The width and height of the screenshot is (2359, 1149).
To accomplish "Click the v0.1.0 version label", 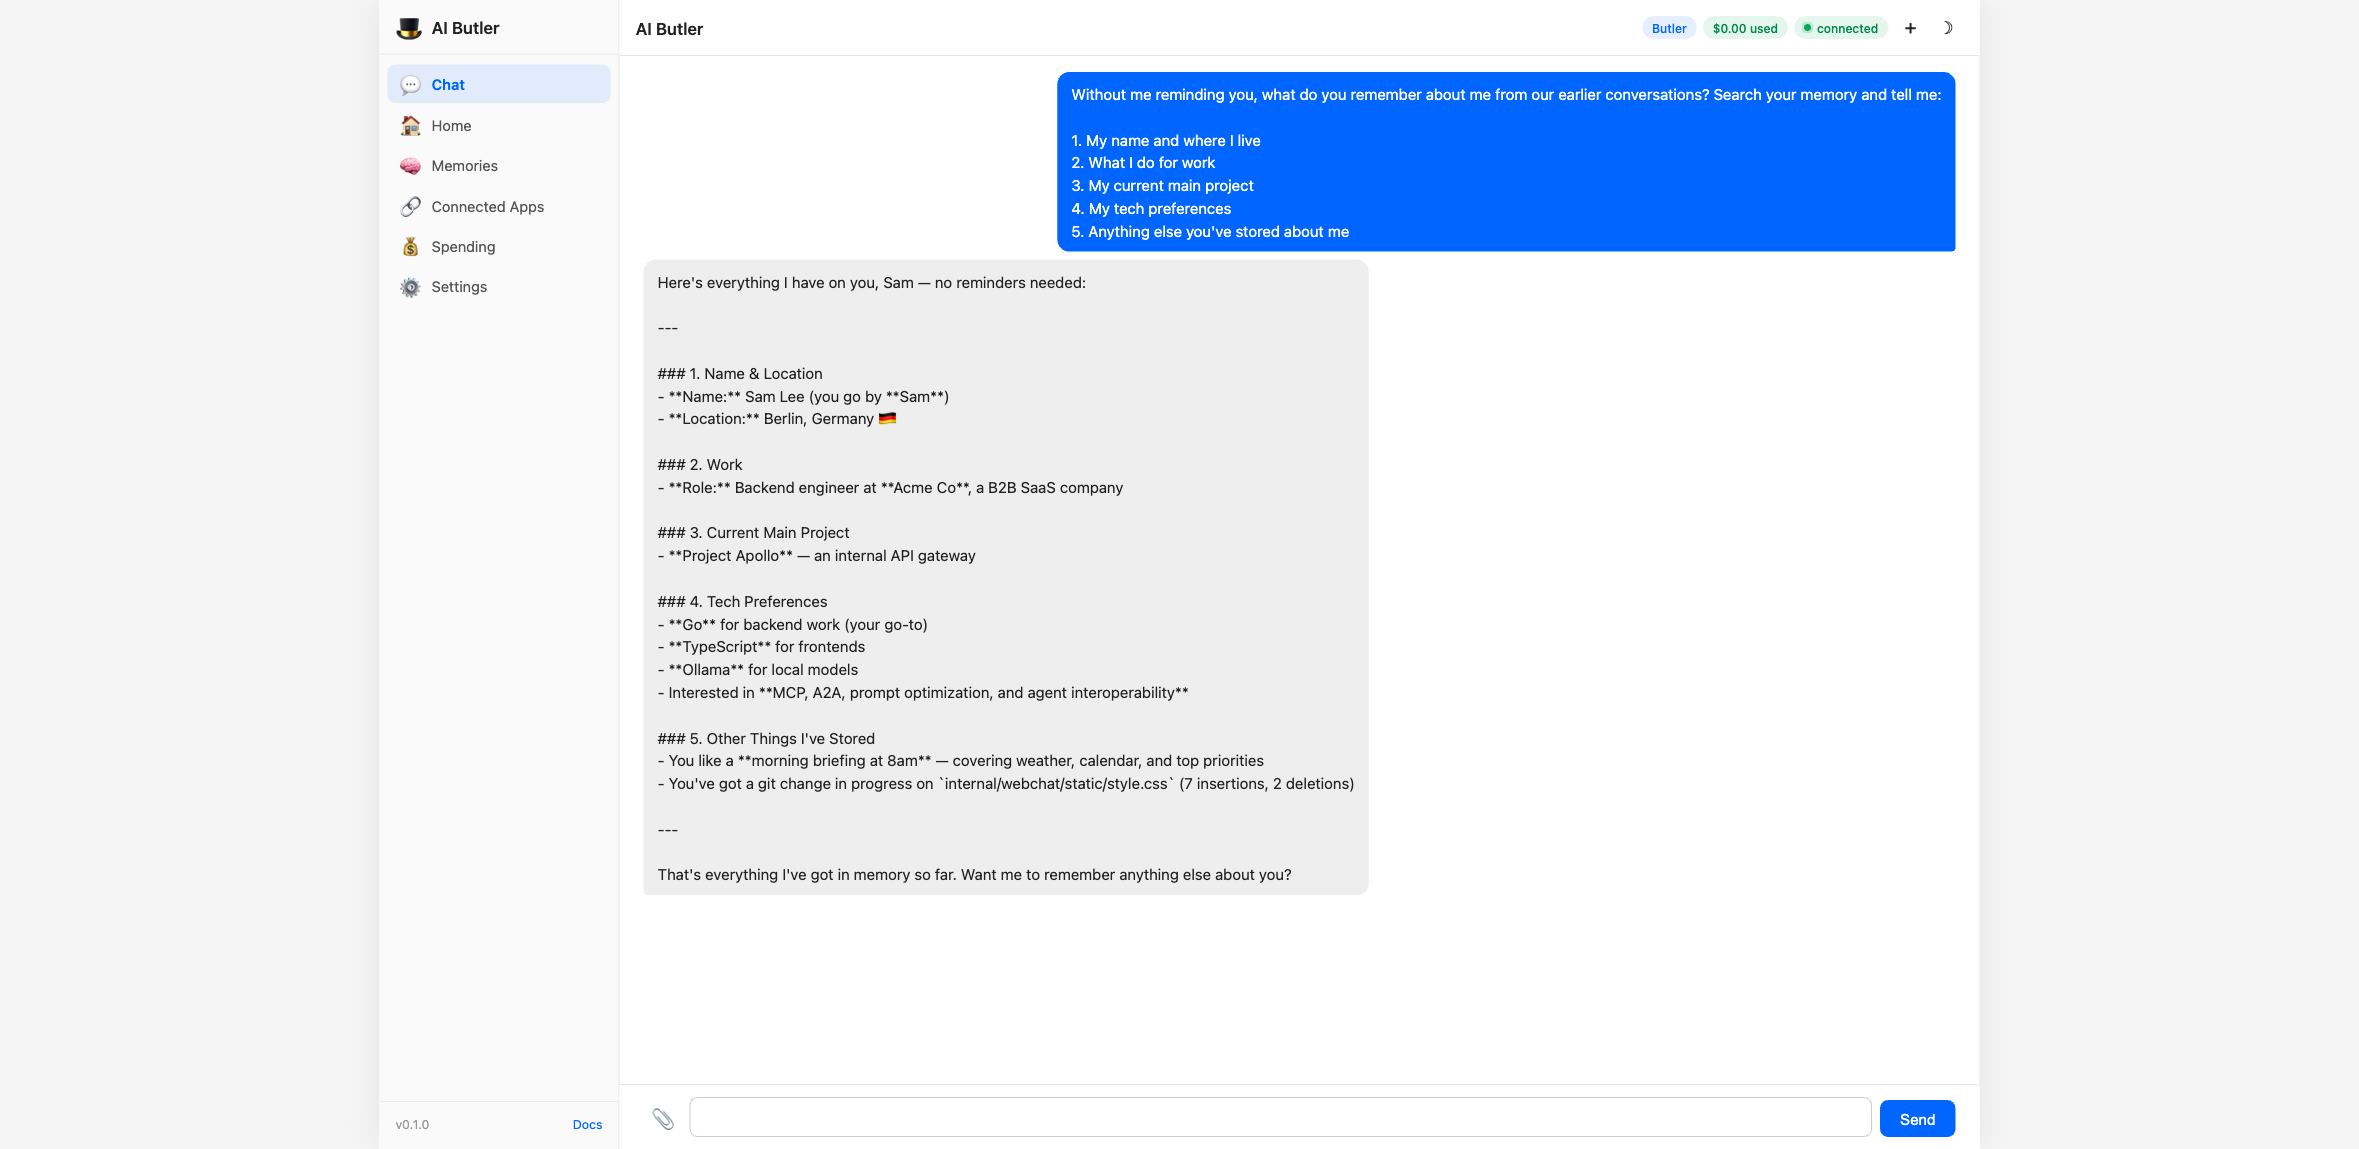I will pos(412,1124).
